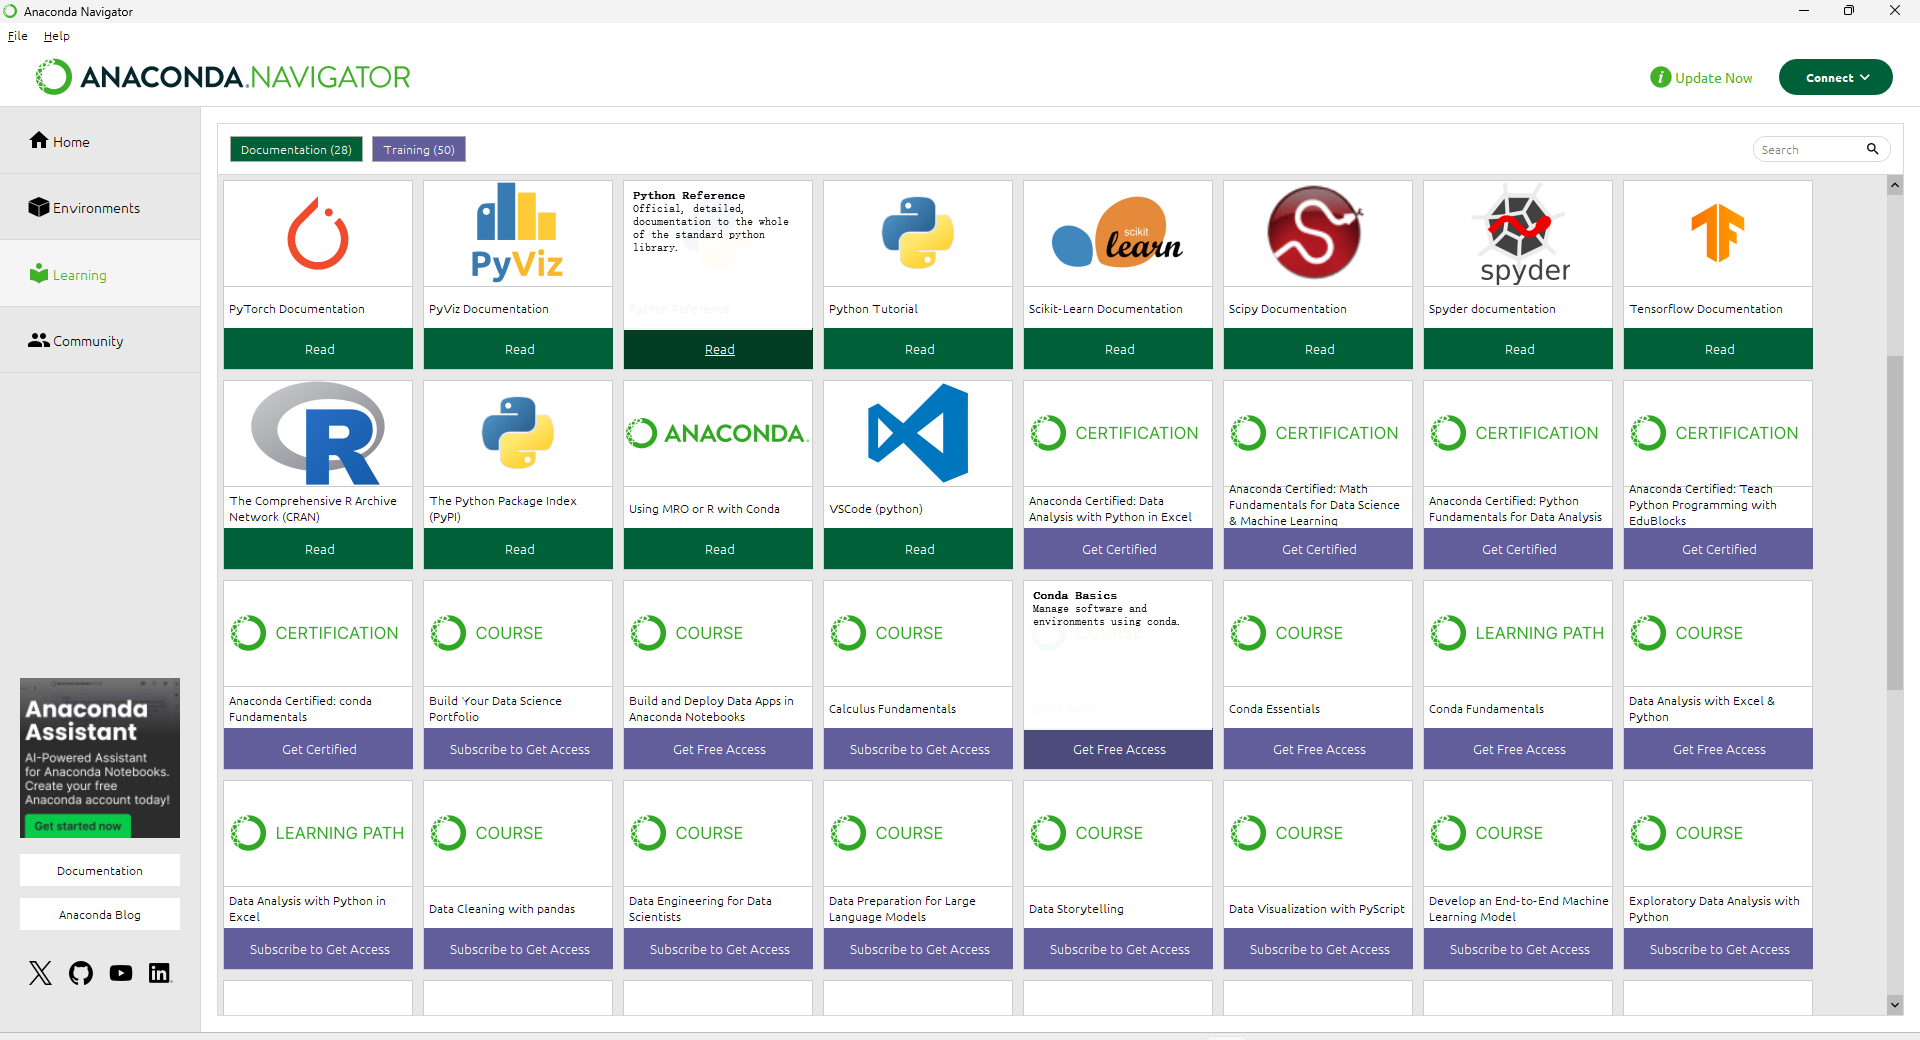Click the vertical scrollbar thumb
This screenshot has height=1040, width=1920.
pos(1894,522)
